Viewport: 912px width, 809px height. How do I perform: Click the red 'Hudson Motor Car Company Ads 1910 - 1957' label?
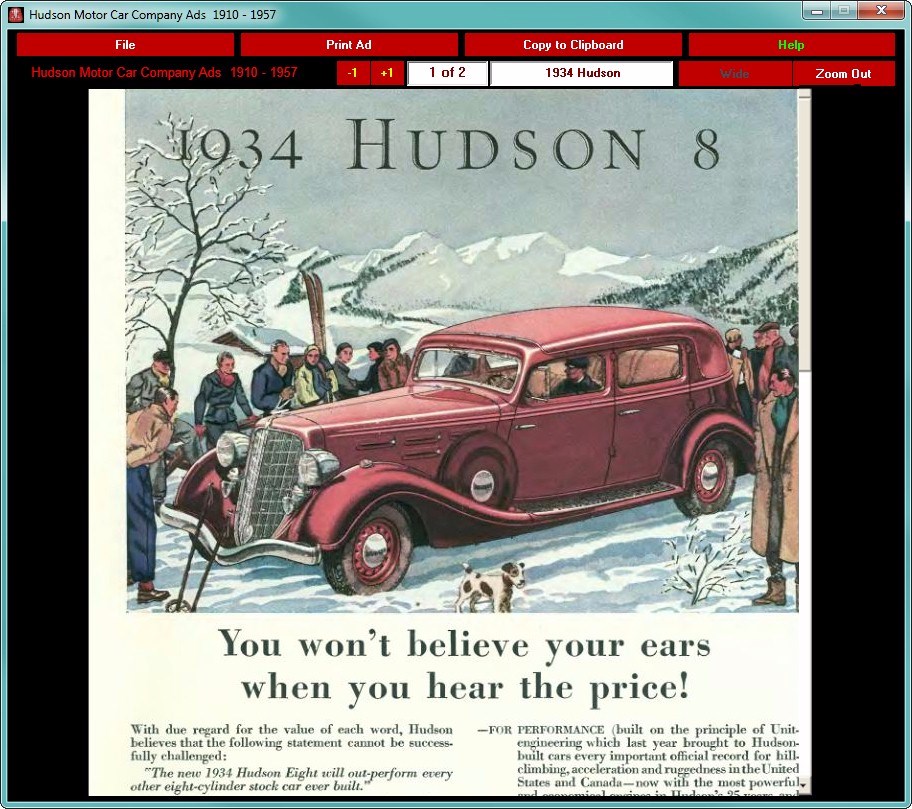click(x=164, y=73)
